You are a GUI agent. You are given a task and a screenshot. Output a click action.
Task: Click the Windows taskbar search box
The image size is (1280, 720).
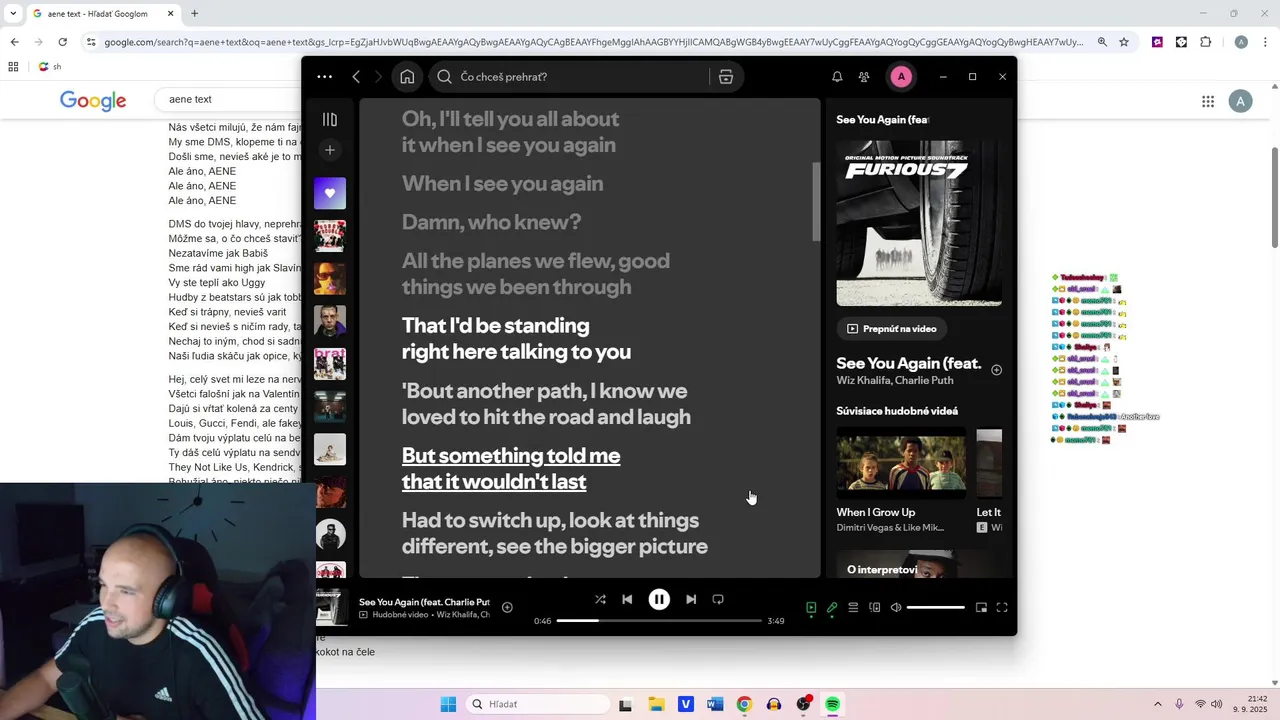point(538,704)
